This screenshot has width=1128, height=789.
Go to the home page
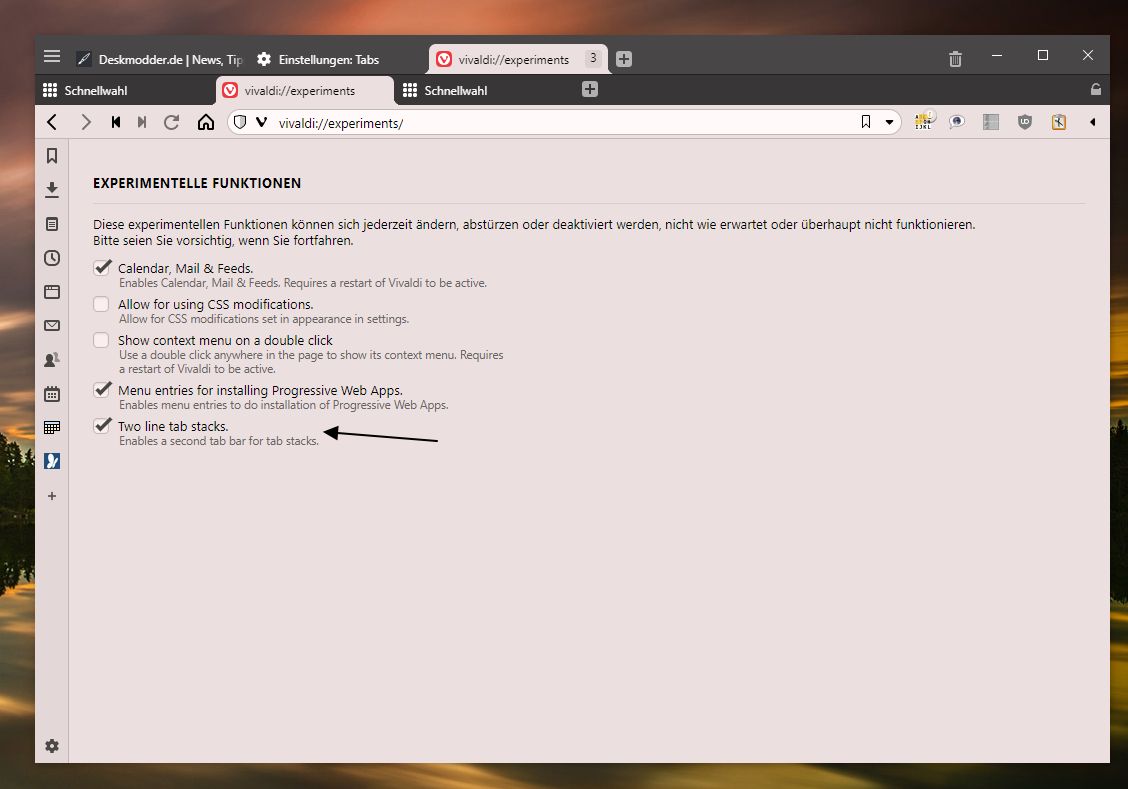coord(206,122)
